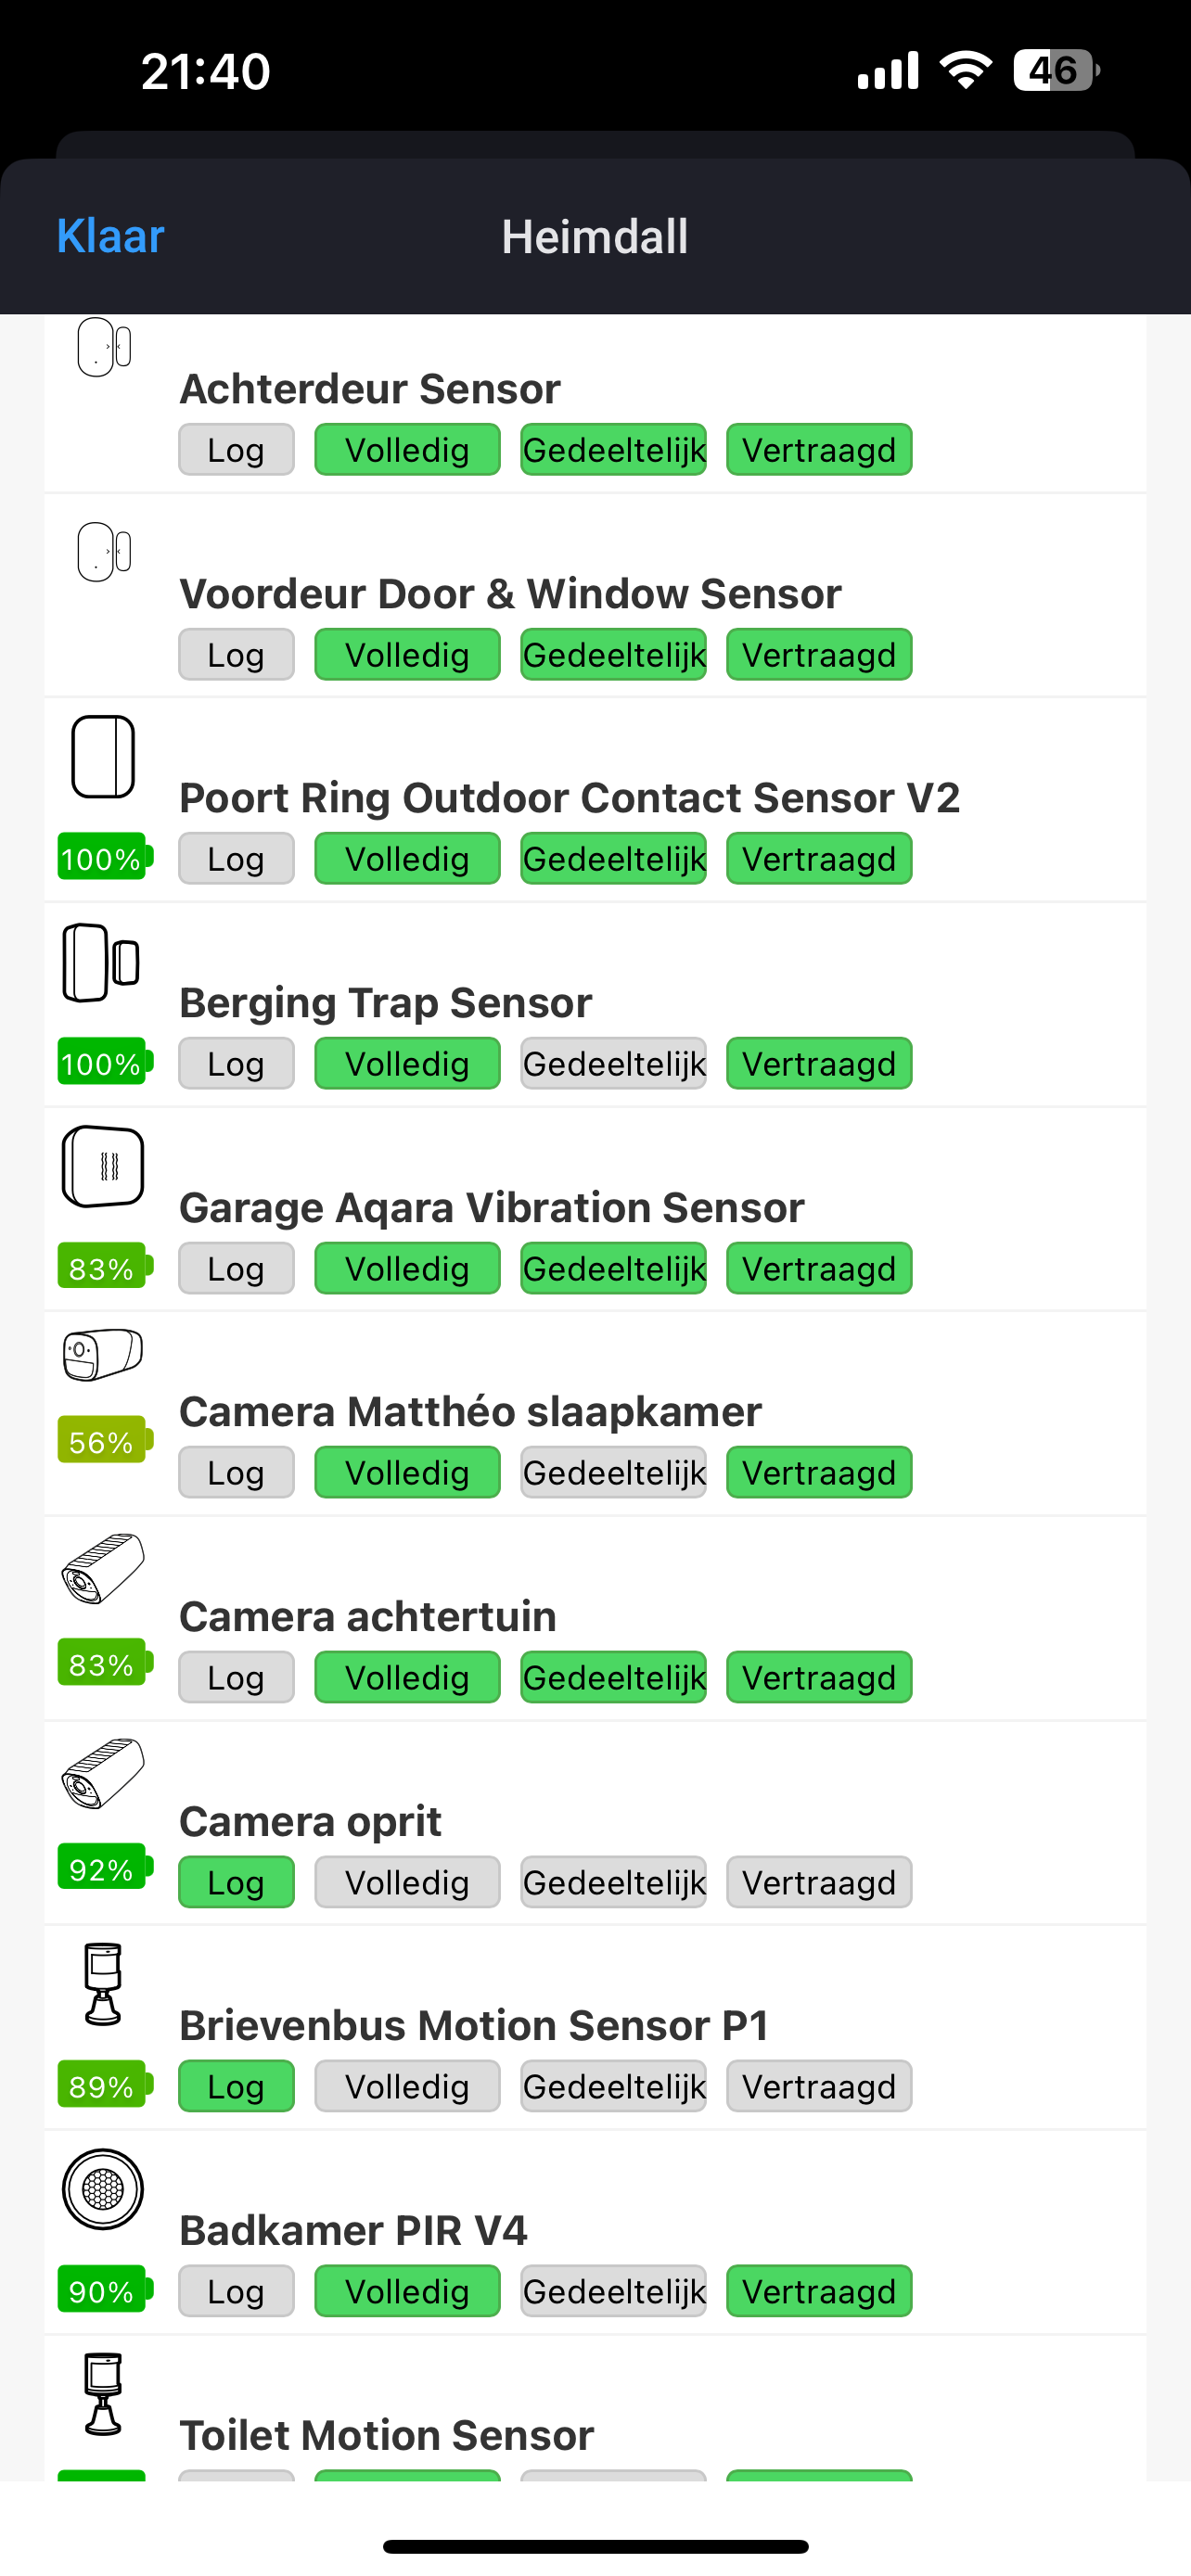This screenshot has width=1191, height=2576.
Task: Turn on Volledig for Camera oprit
Action: click(407, 1883)
